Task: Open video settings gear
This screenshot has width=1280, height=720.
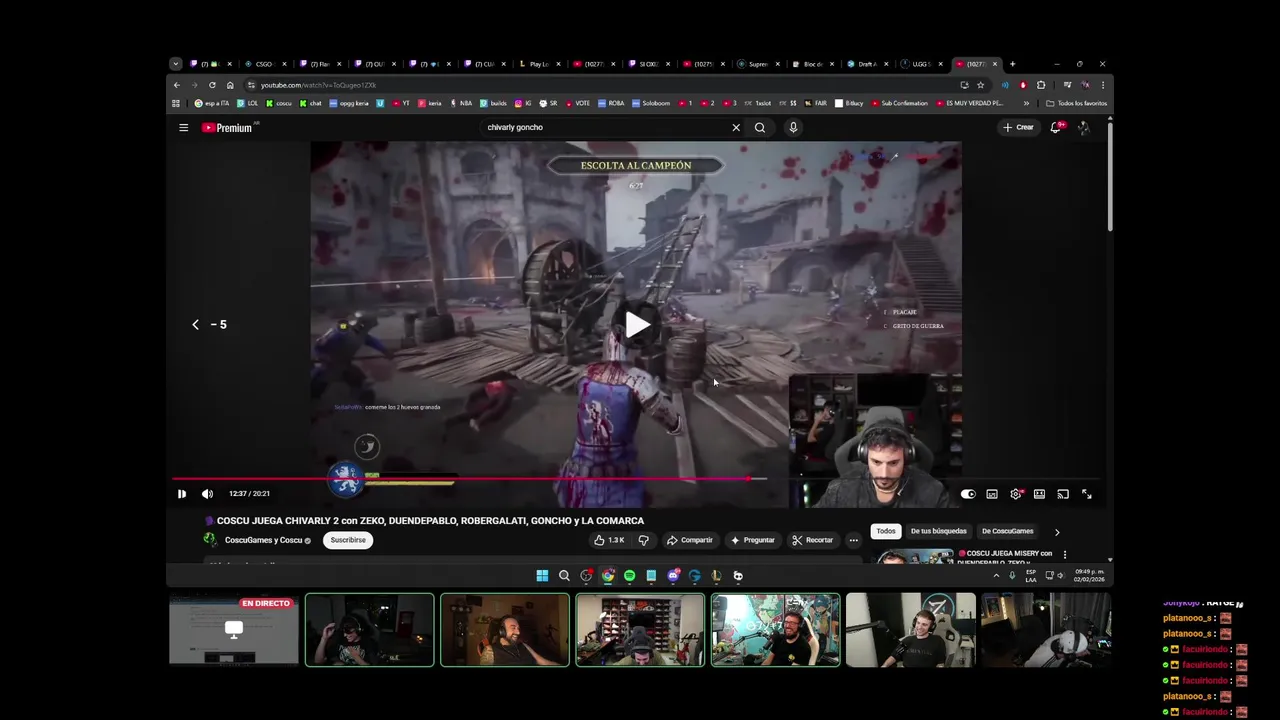Action: click(x=1016, y=494)
